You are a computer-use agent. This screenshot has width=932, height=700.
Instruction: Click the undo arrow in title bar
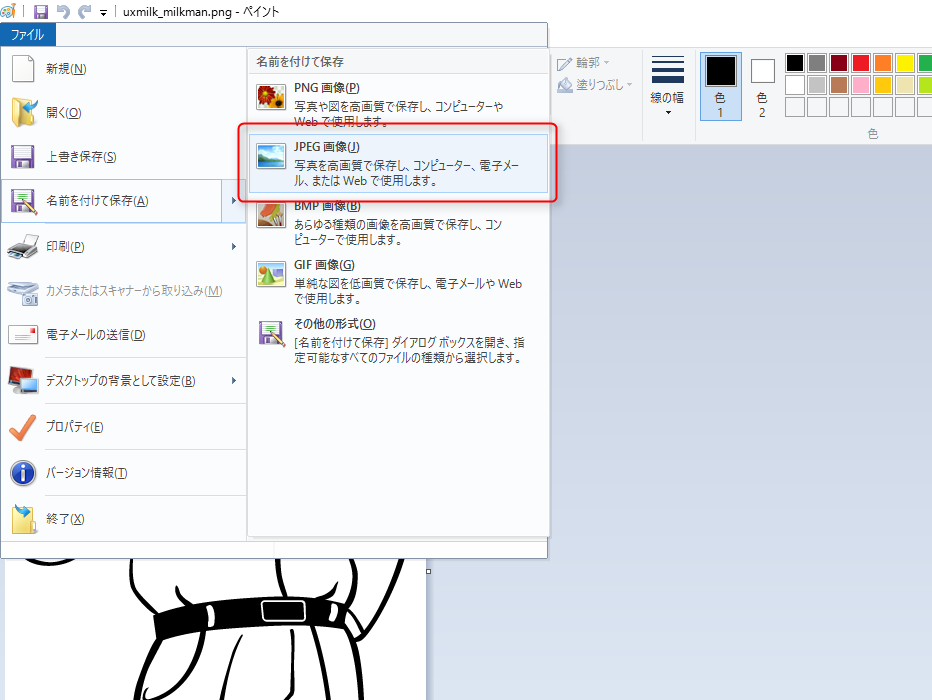click(x=63, y=12)
